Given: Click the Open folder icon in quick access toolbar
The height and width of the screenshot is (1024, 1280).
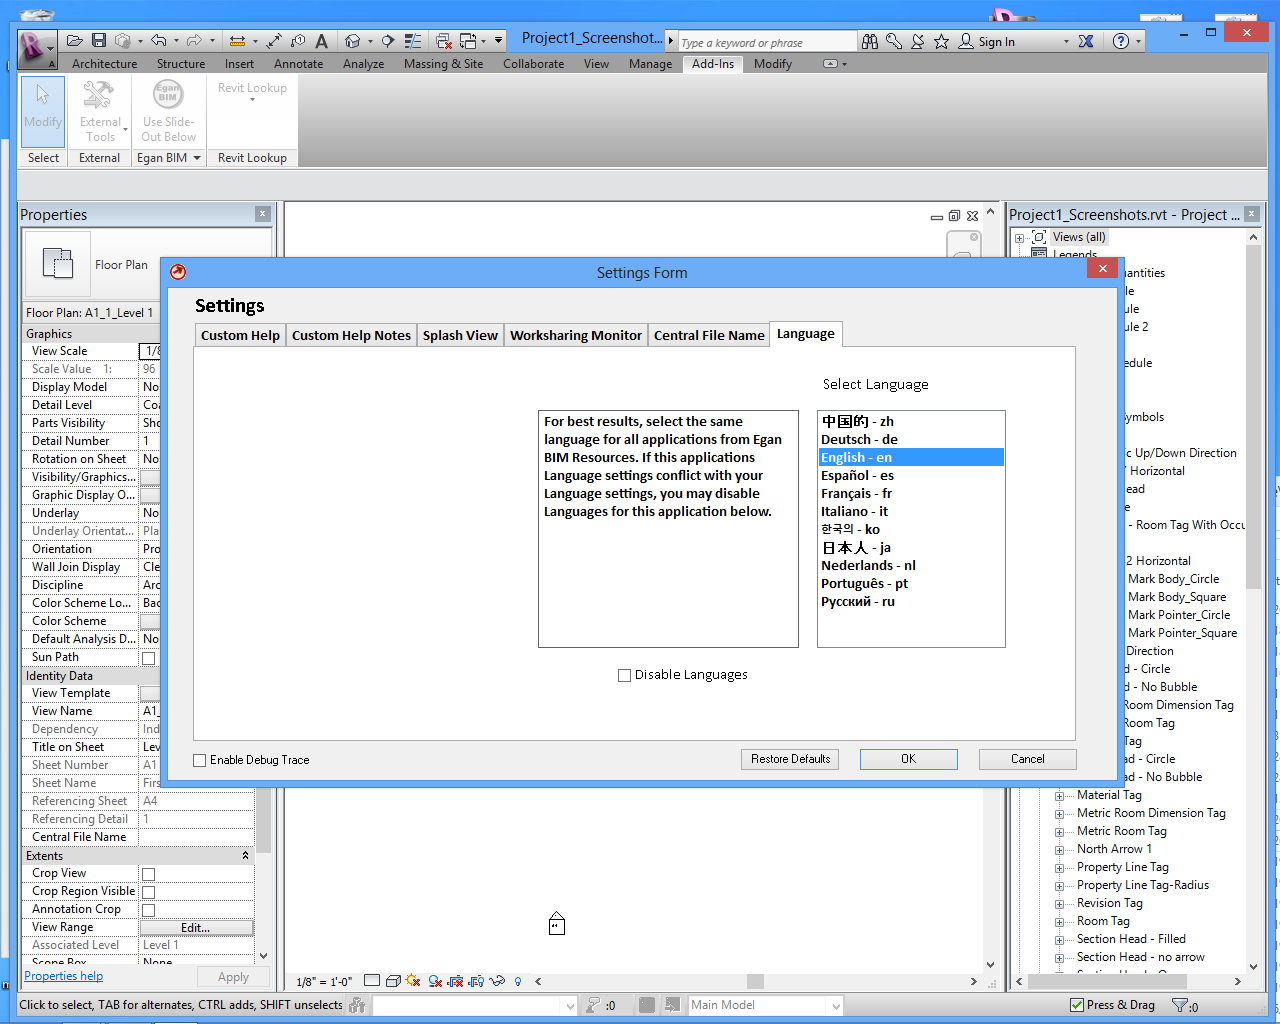Looking at the screenshot, I should (x=75, y=41).
